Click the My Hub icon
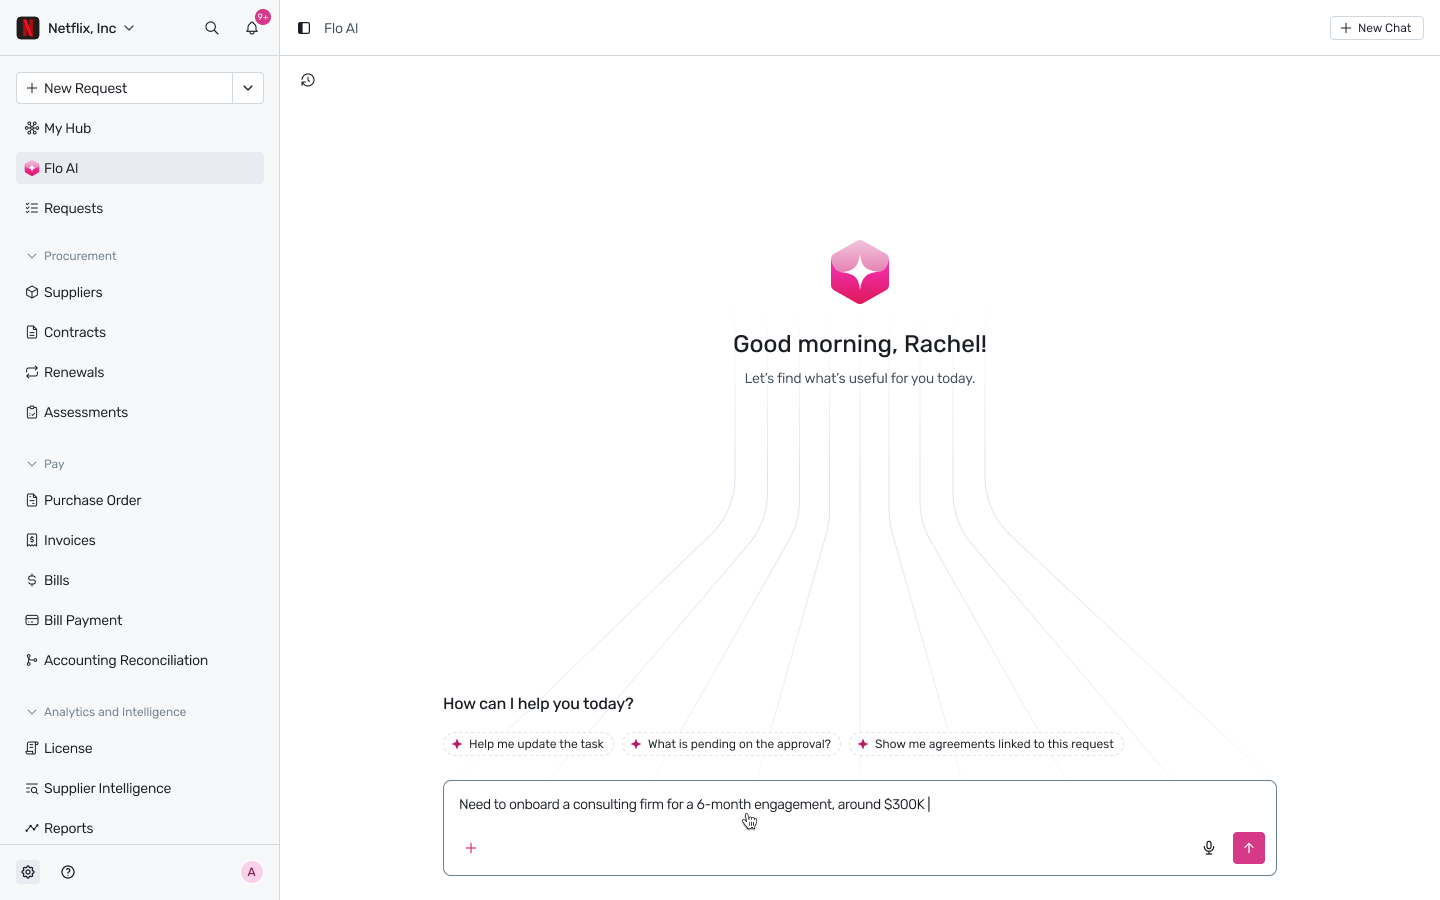This screenshot has height=900, width=1440. pos(32,128)
